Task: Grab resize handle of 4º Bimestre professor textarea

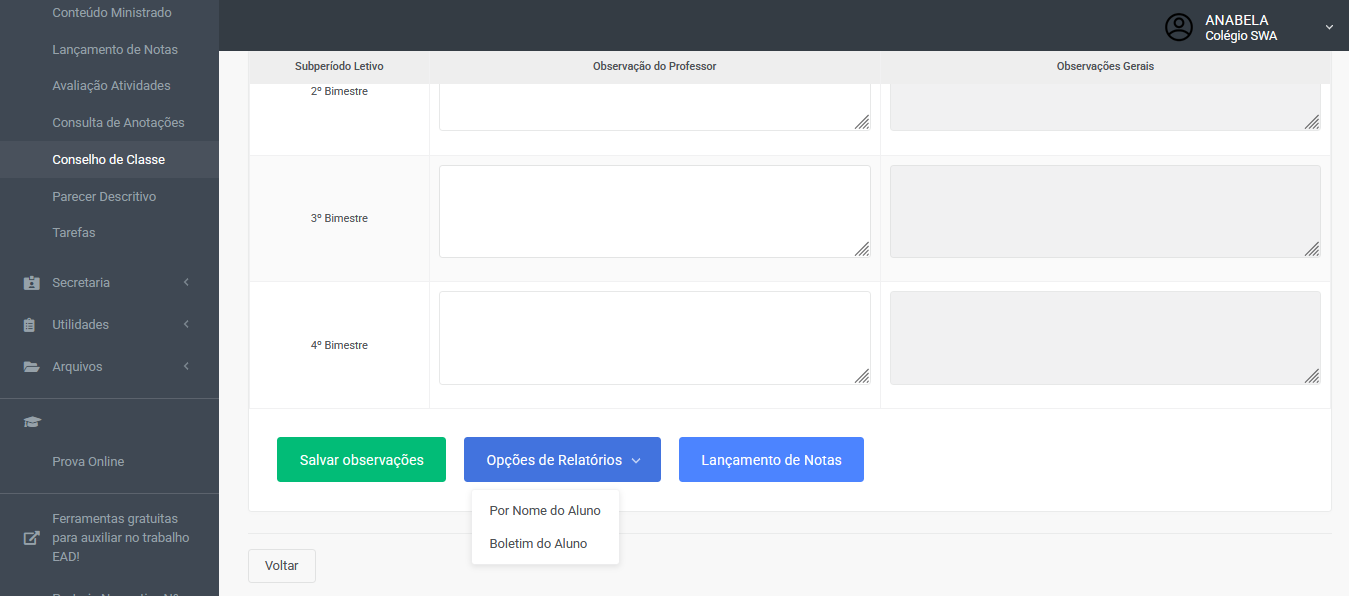Action: [x=862, y=376]
